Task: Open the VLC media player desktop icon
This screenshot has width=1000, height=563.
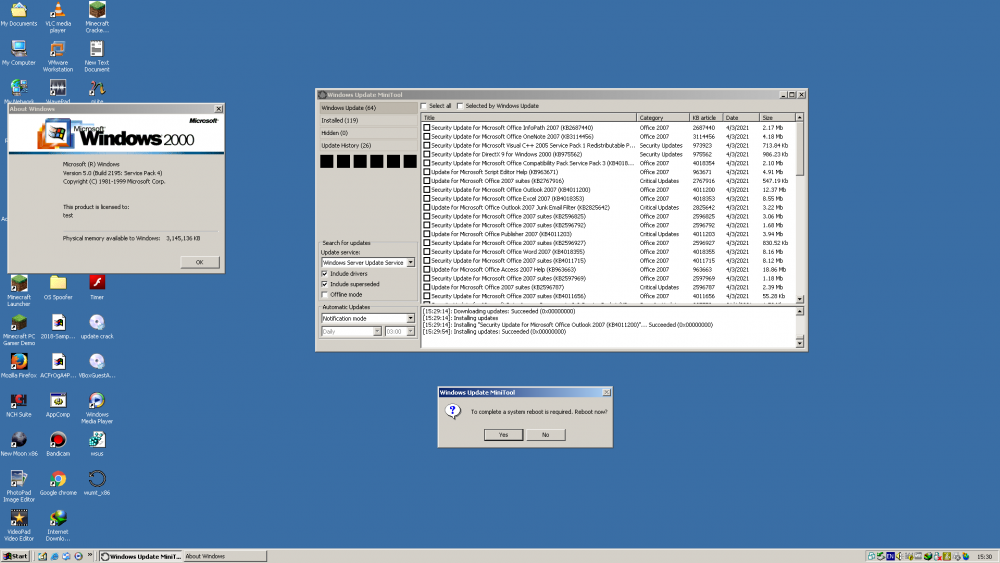Action: point(57,17)
